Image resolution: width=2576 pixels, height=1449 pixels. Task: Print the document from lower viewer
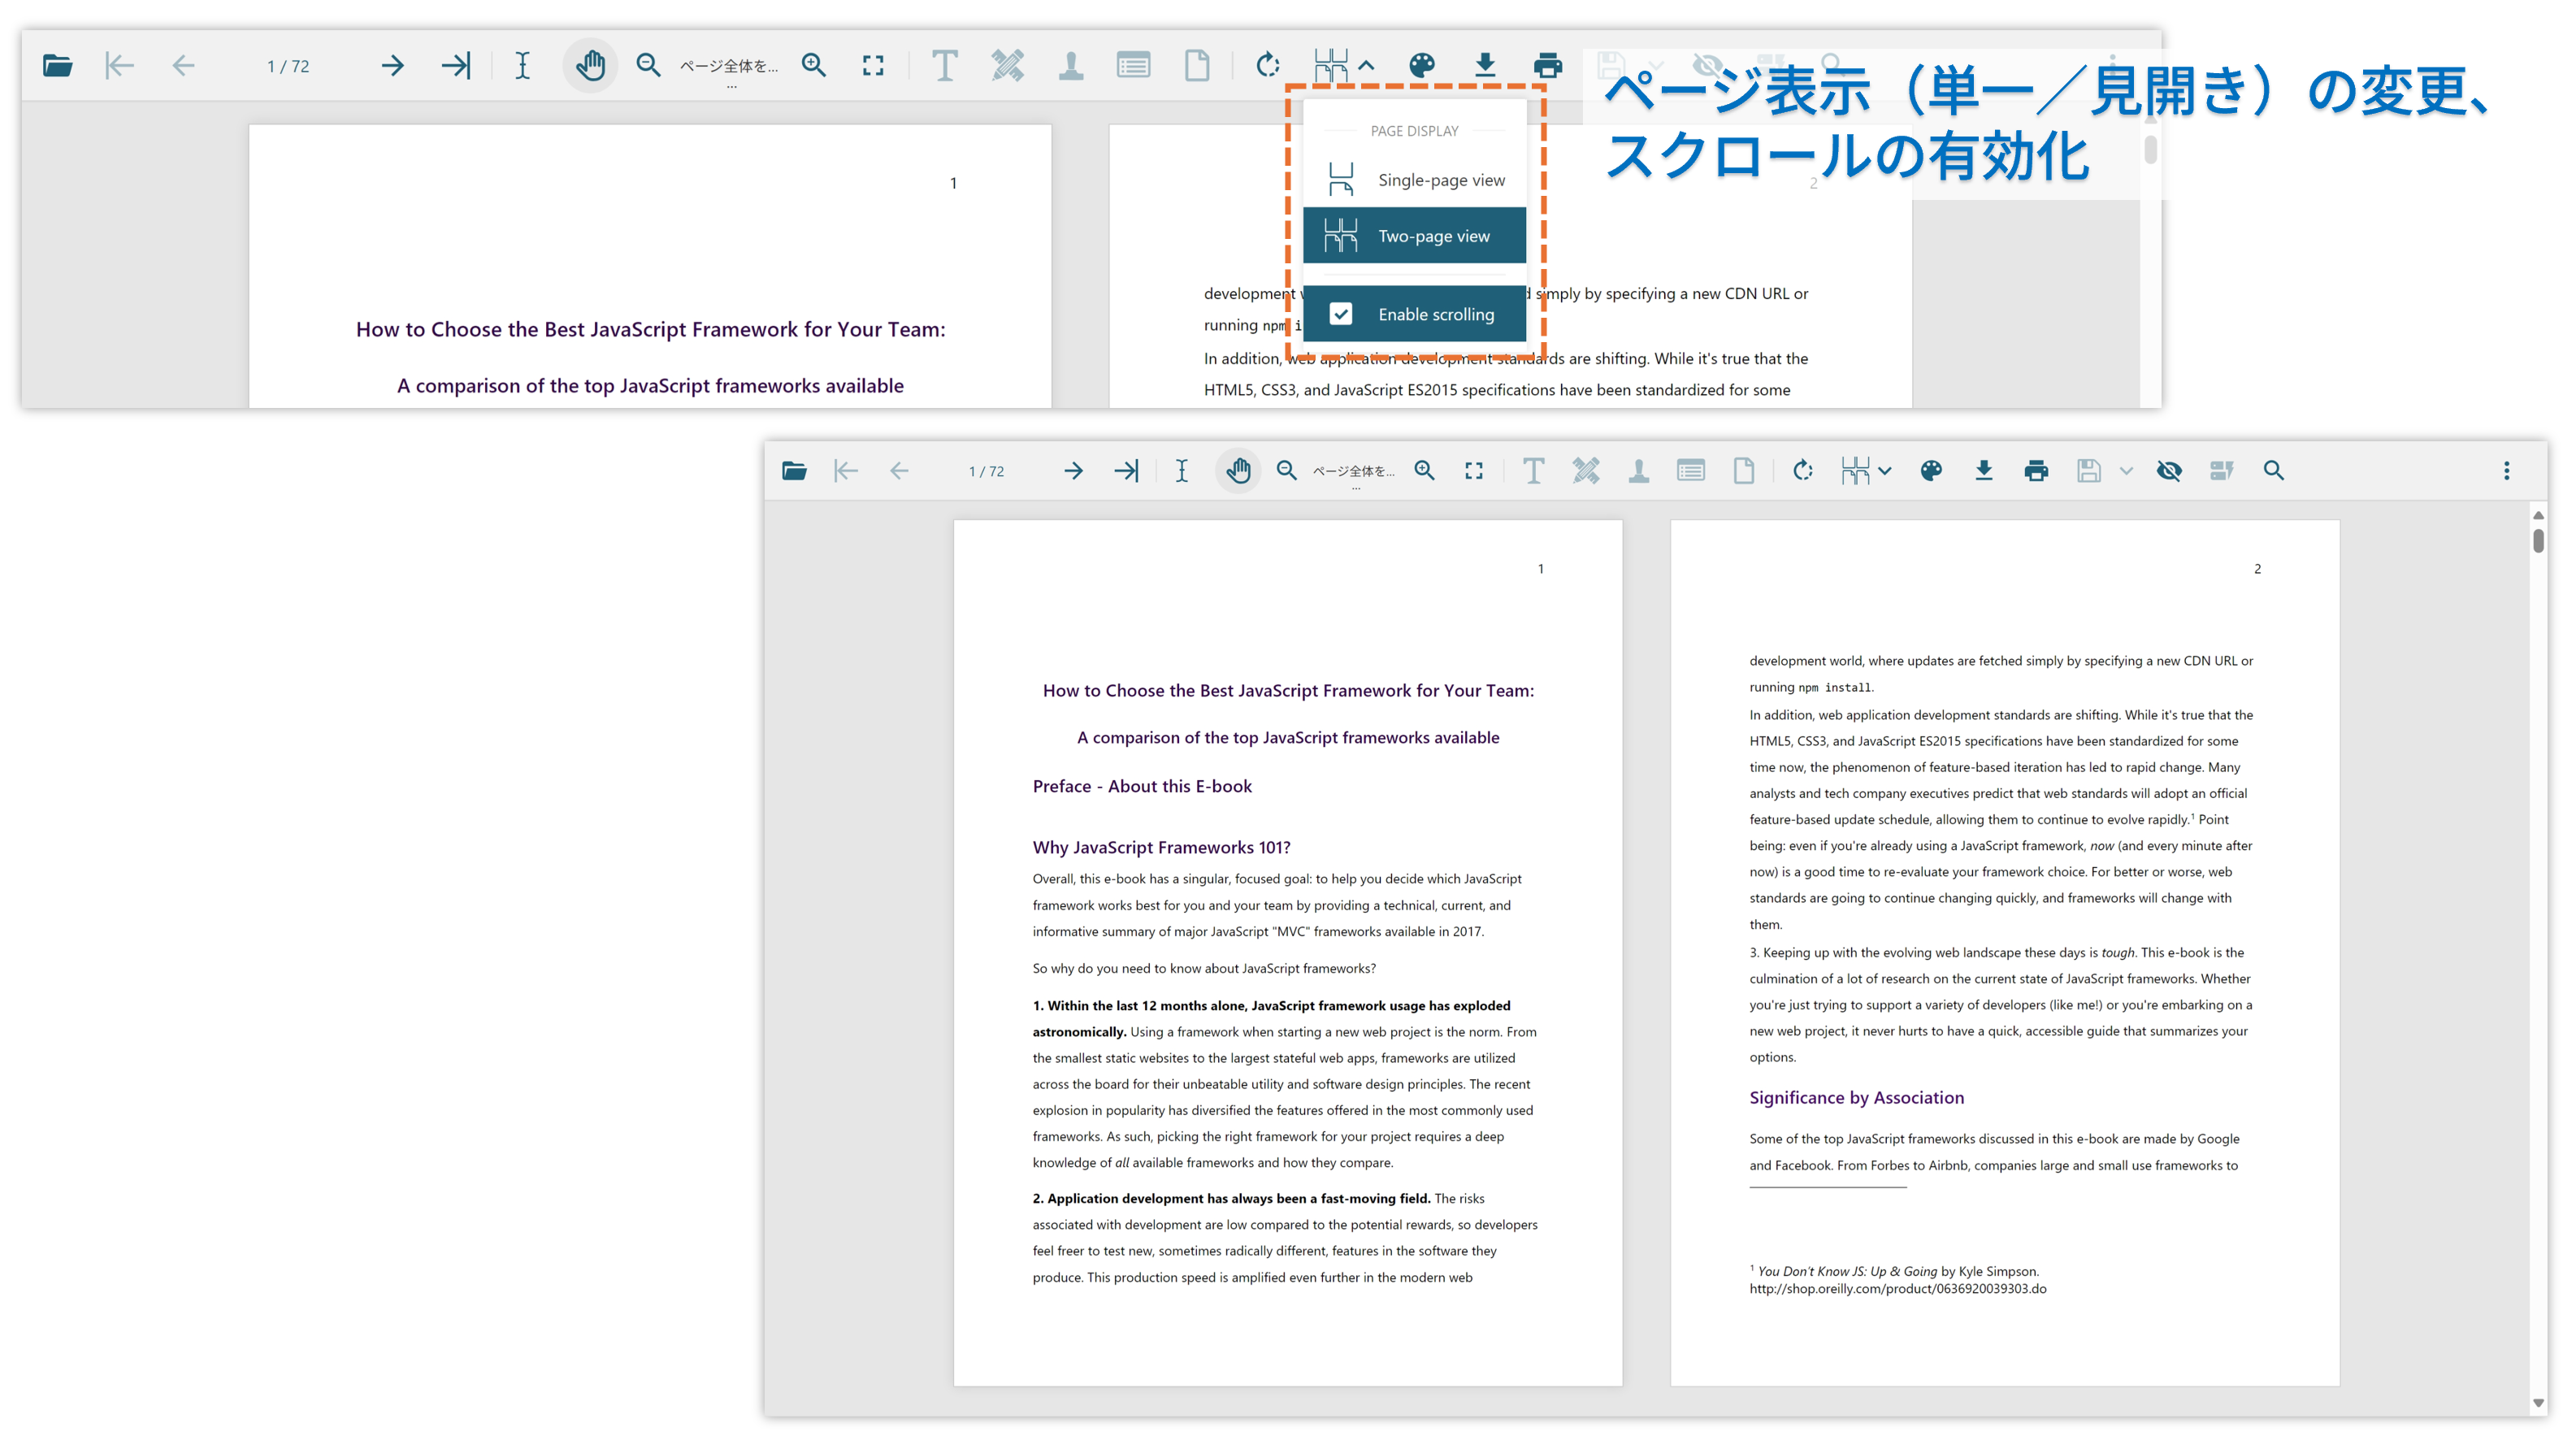[x=2036, y=471]
